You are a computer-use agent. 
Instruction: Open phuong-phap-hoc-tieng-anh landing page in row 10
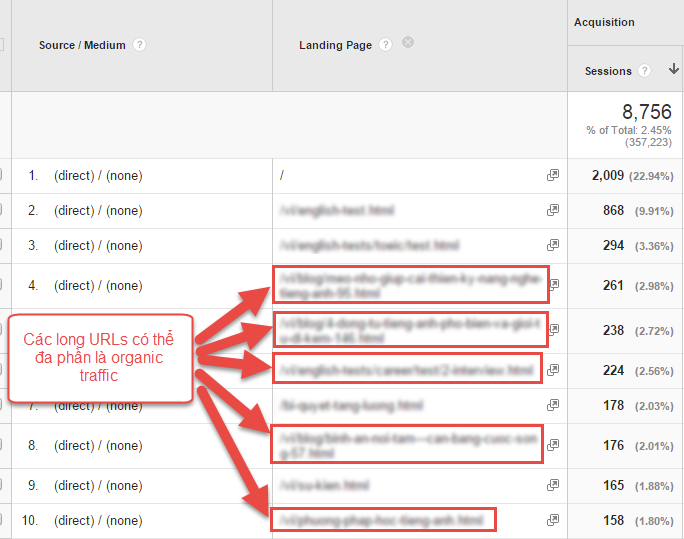tap(382, 520)
